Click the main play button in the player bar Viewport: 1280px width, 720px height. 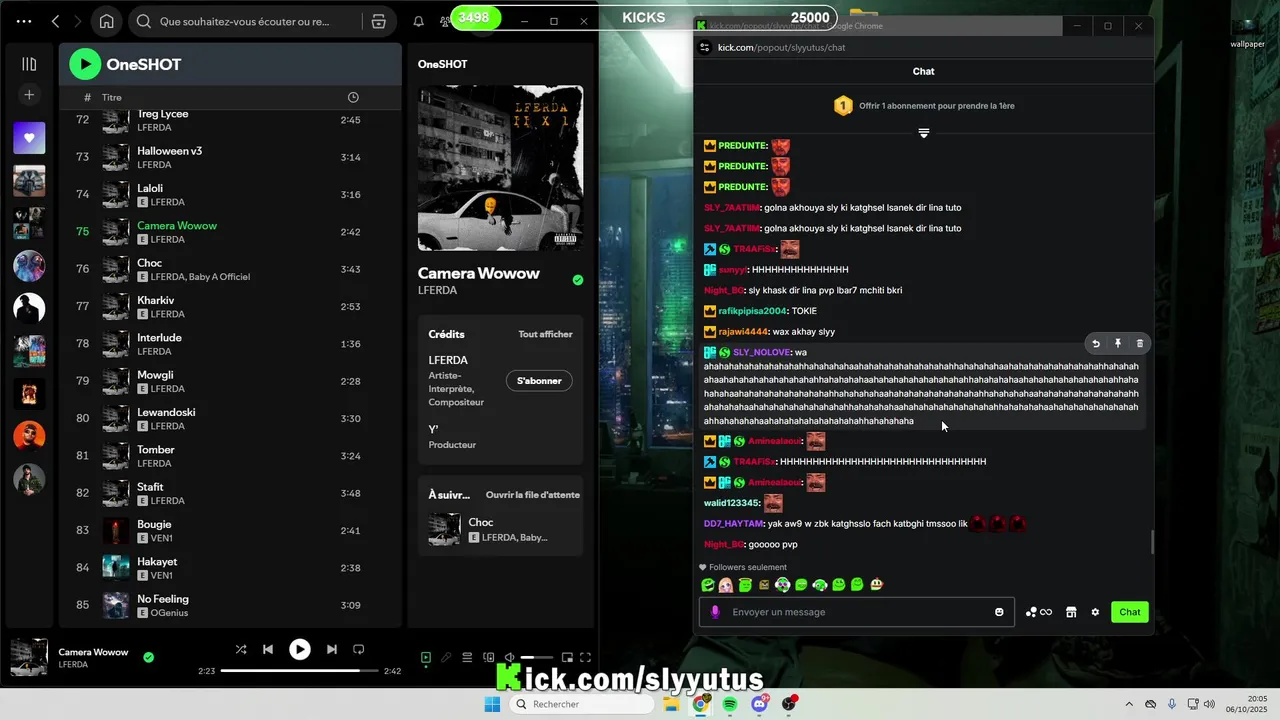[x=300, y=649]
